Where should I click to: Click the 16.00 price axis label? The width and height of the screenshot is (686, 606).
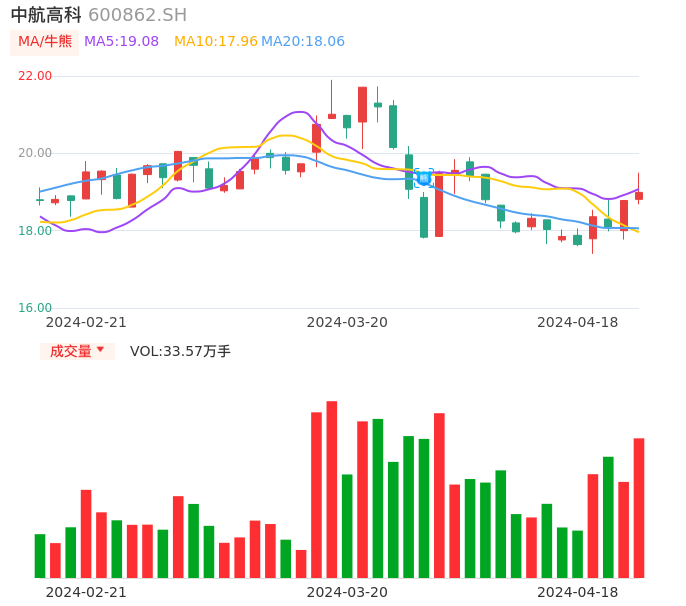point(35,308)
